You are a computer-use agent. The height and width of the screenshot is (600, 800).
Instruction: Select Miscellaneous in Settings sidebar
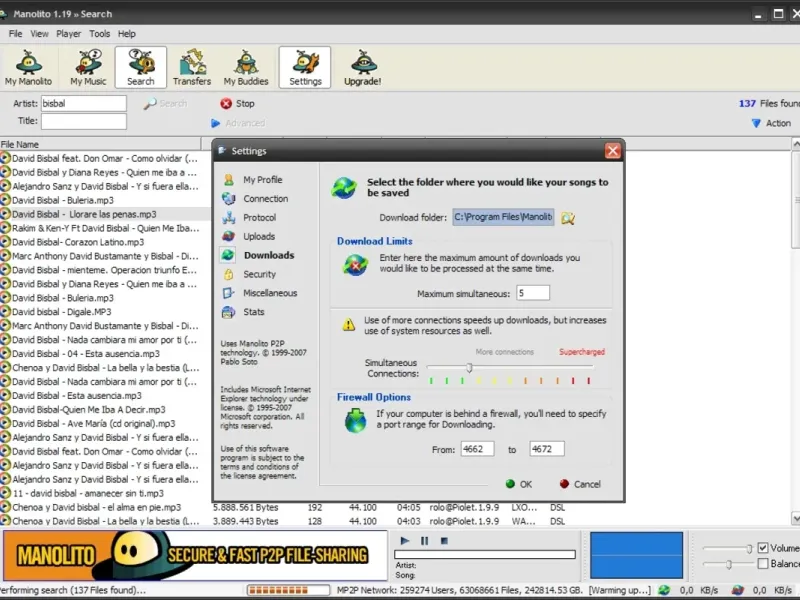click(270, 293)
